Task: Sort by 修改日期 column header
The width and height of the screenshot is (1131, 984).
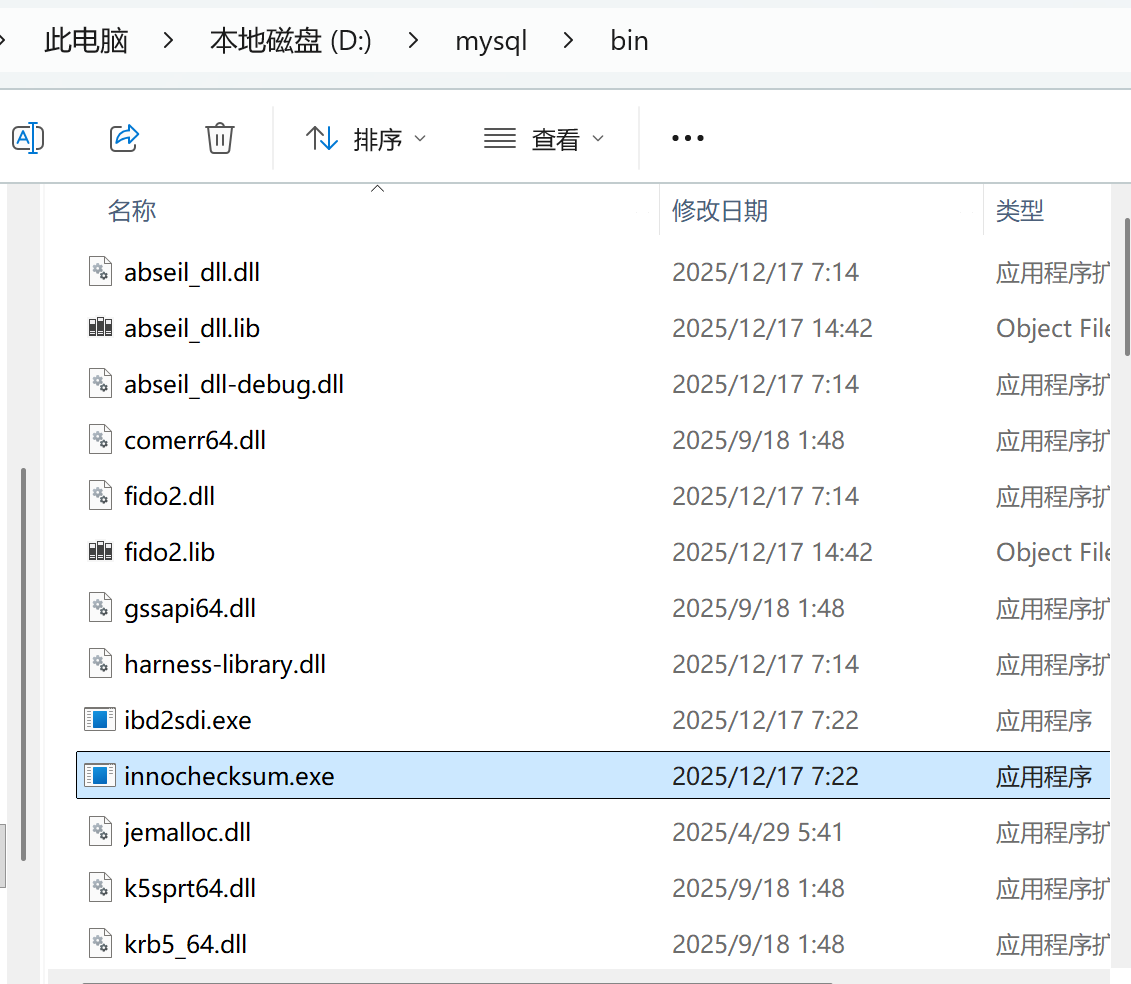Action: (720, 211)
